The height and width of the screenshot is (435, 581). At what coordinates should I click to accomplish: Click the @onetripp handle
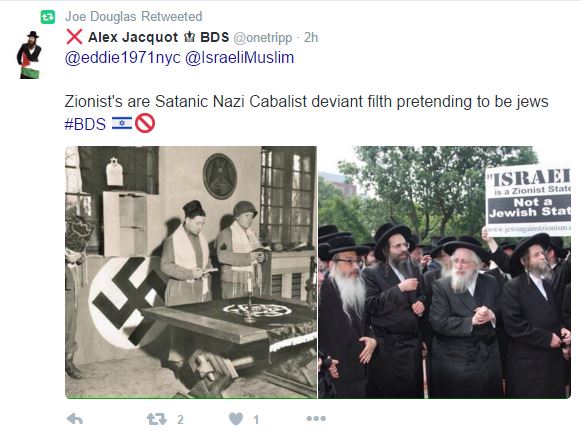click(x=262, y=38)
